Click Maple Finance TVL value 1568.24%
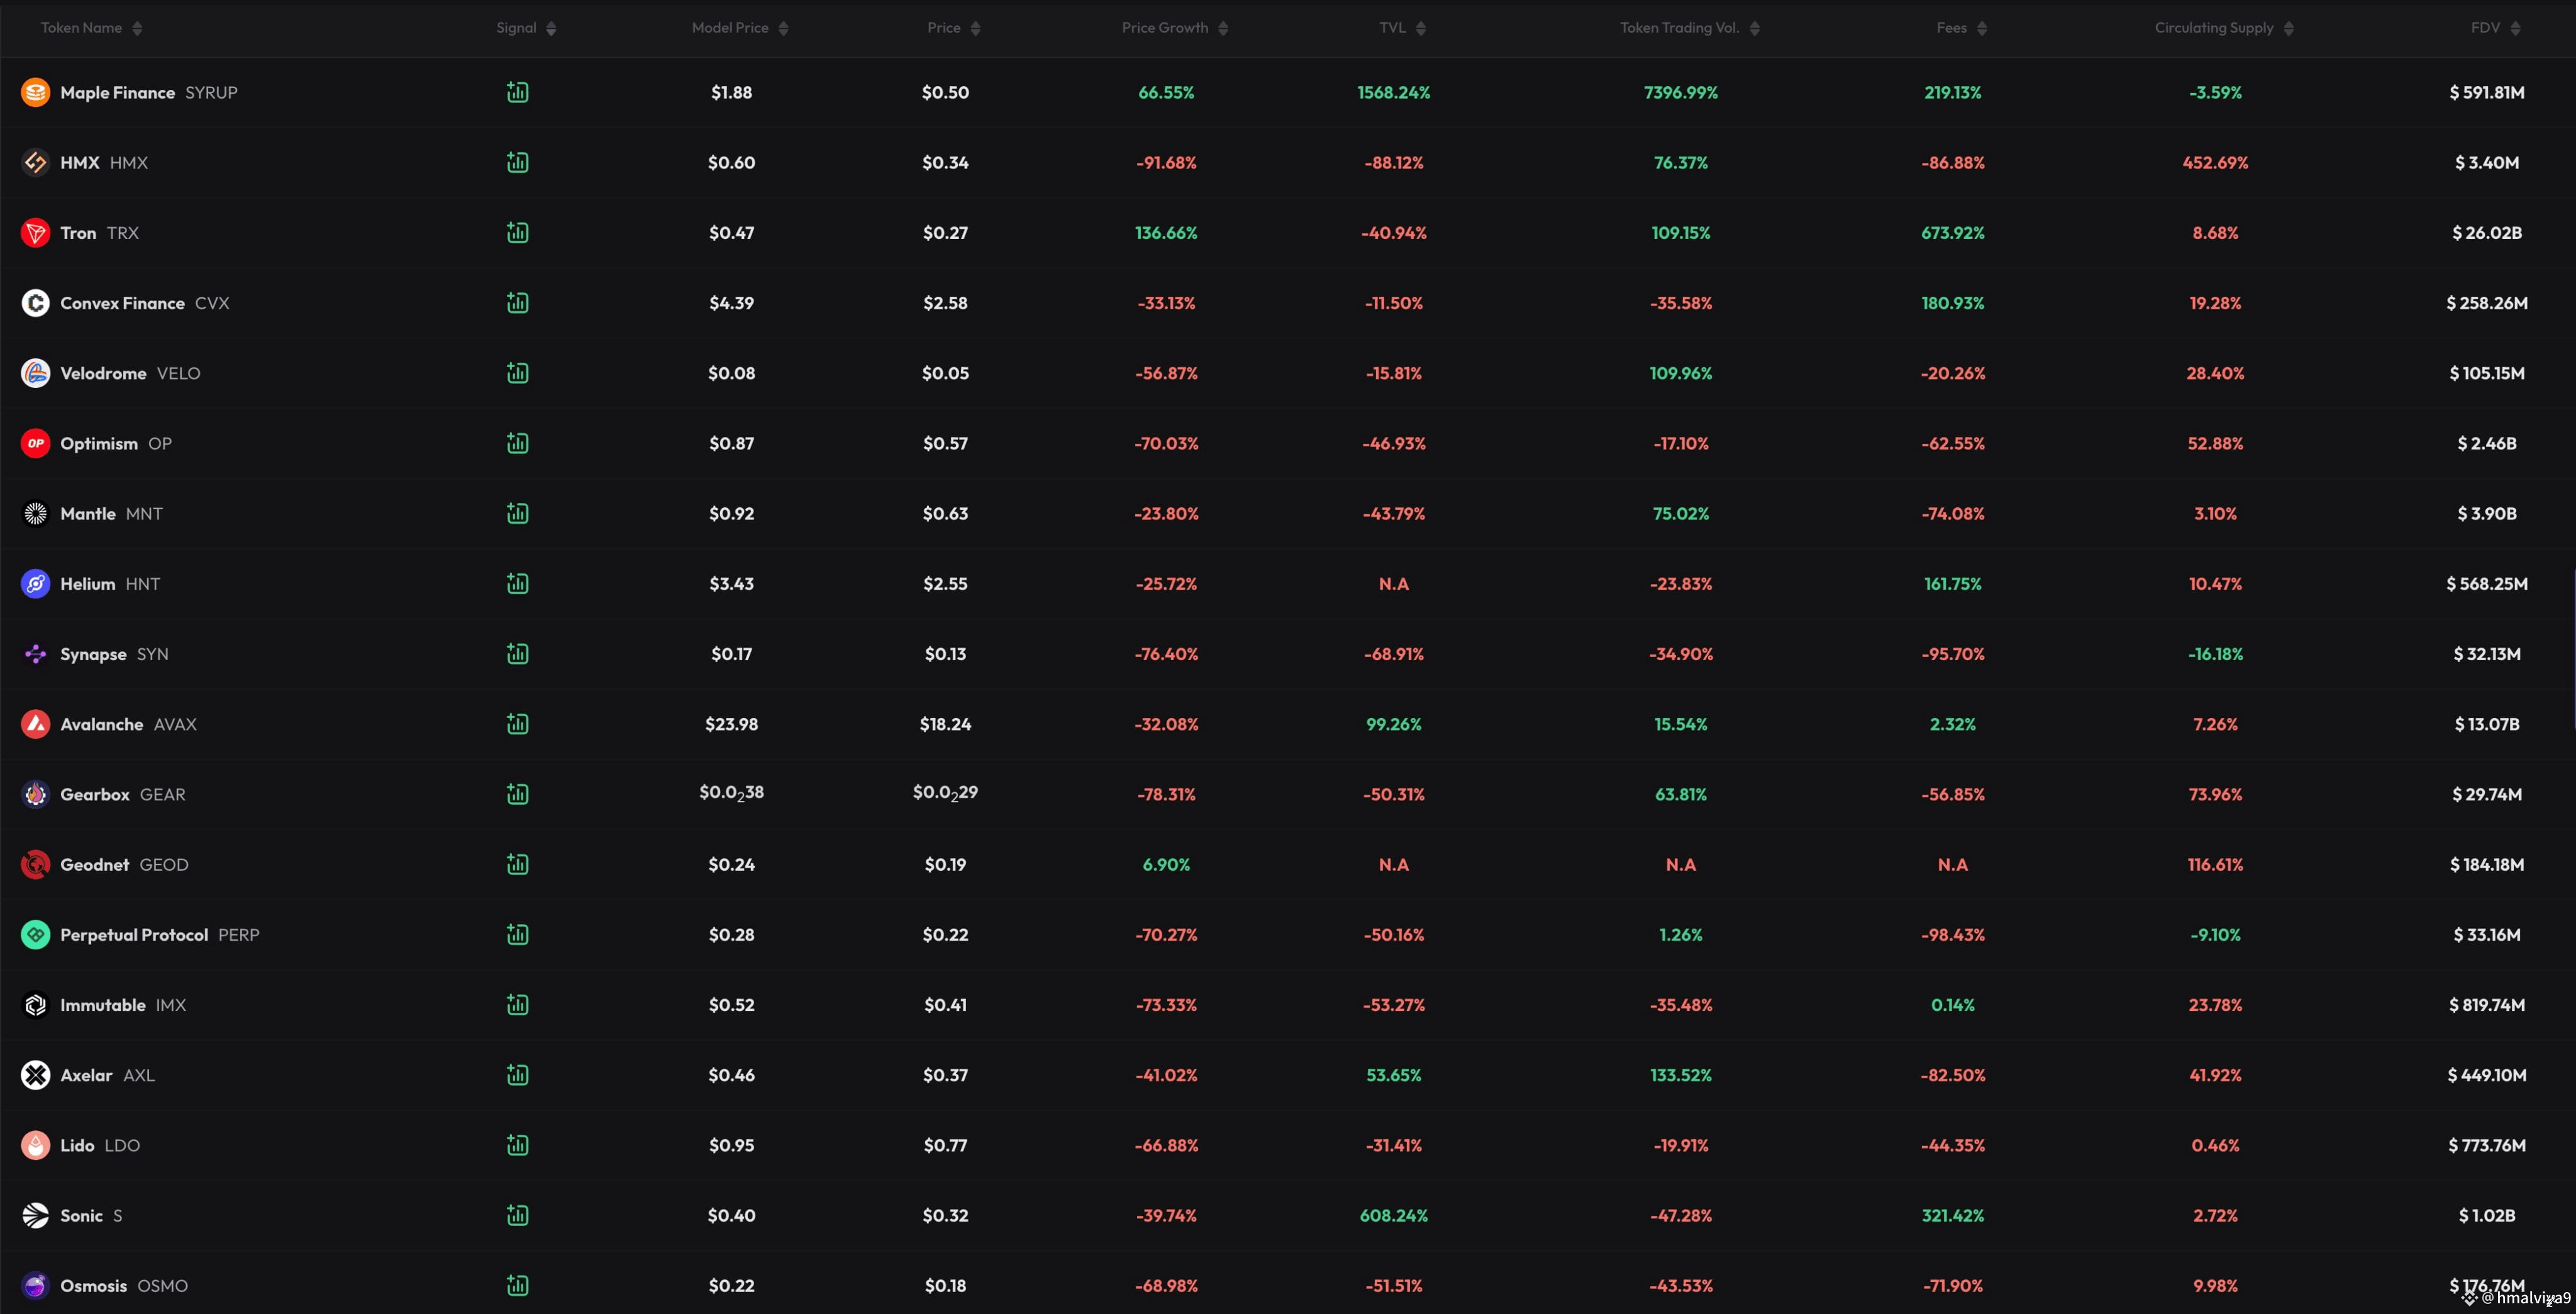 pyautogui.click(x=1393, y=92)
